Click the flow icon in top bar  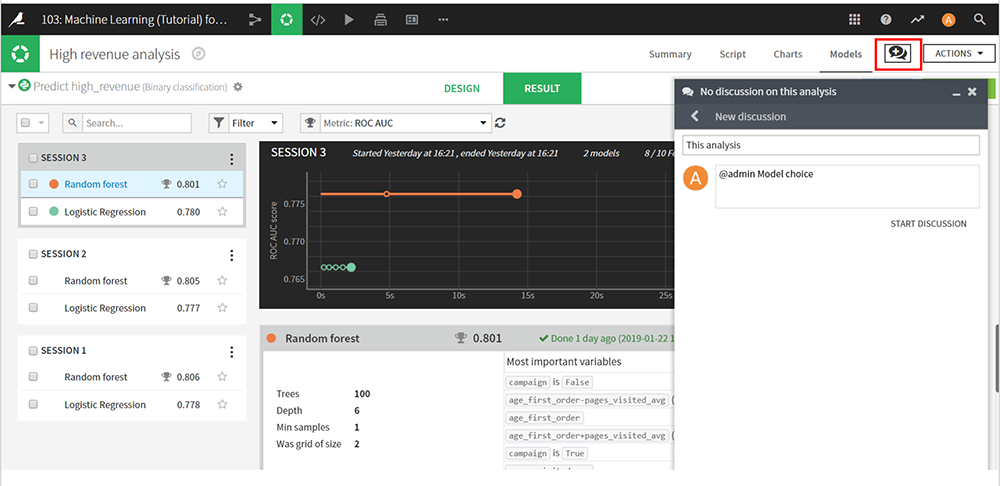254,18
